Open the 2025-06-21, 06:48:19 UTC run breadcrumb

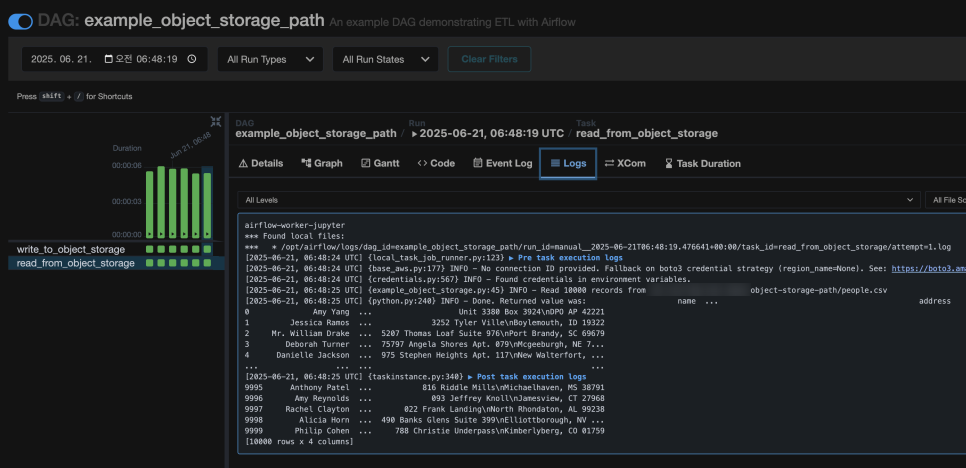click(x=487, y=133)
